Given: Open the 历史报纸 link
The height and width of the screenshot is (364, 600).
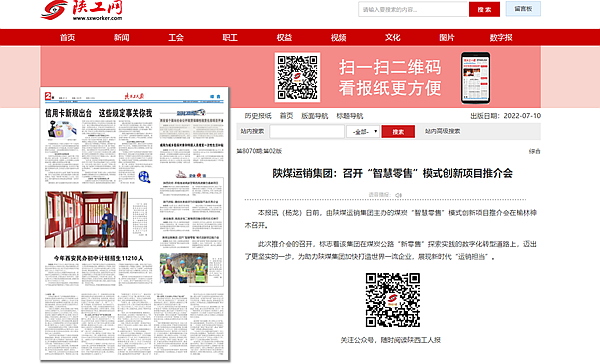Looking at the screenshot, I should click(258, 116).
